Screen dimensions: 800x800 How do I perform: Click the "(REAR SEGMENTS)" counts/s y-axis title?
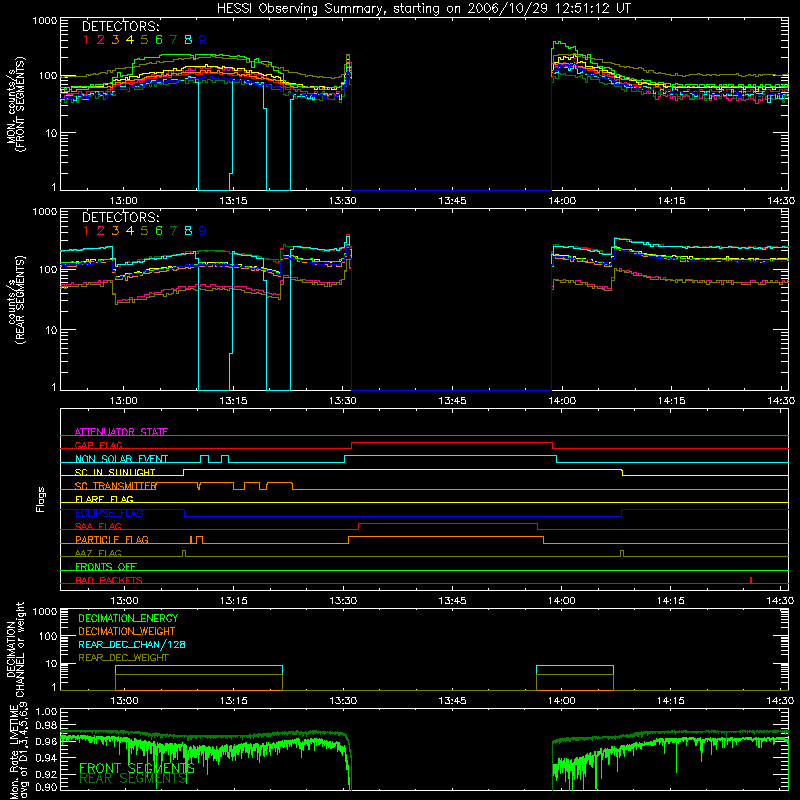20,300
